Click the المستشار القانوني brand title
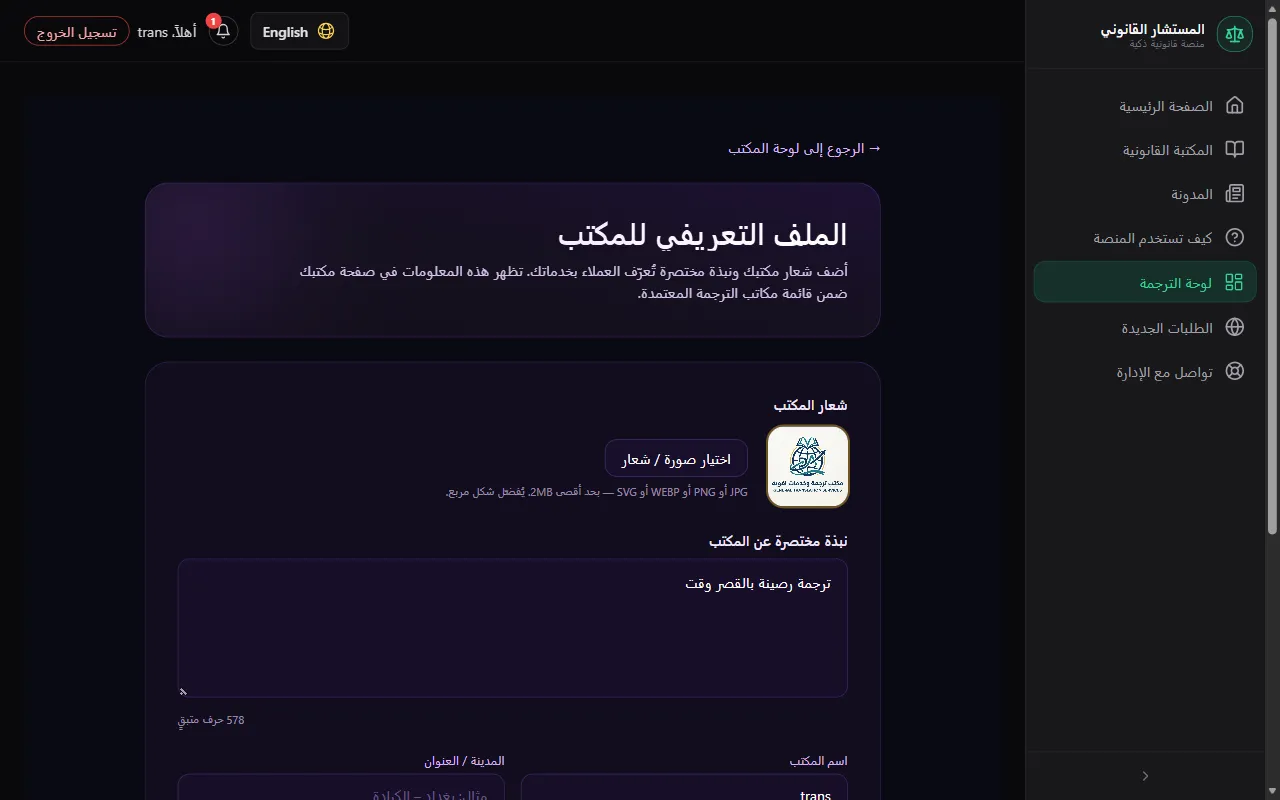The image size is (1280, 800). point(1152,29)
